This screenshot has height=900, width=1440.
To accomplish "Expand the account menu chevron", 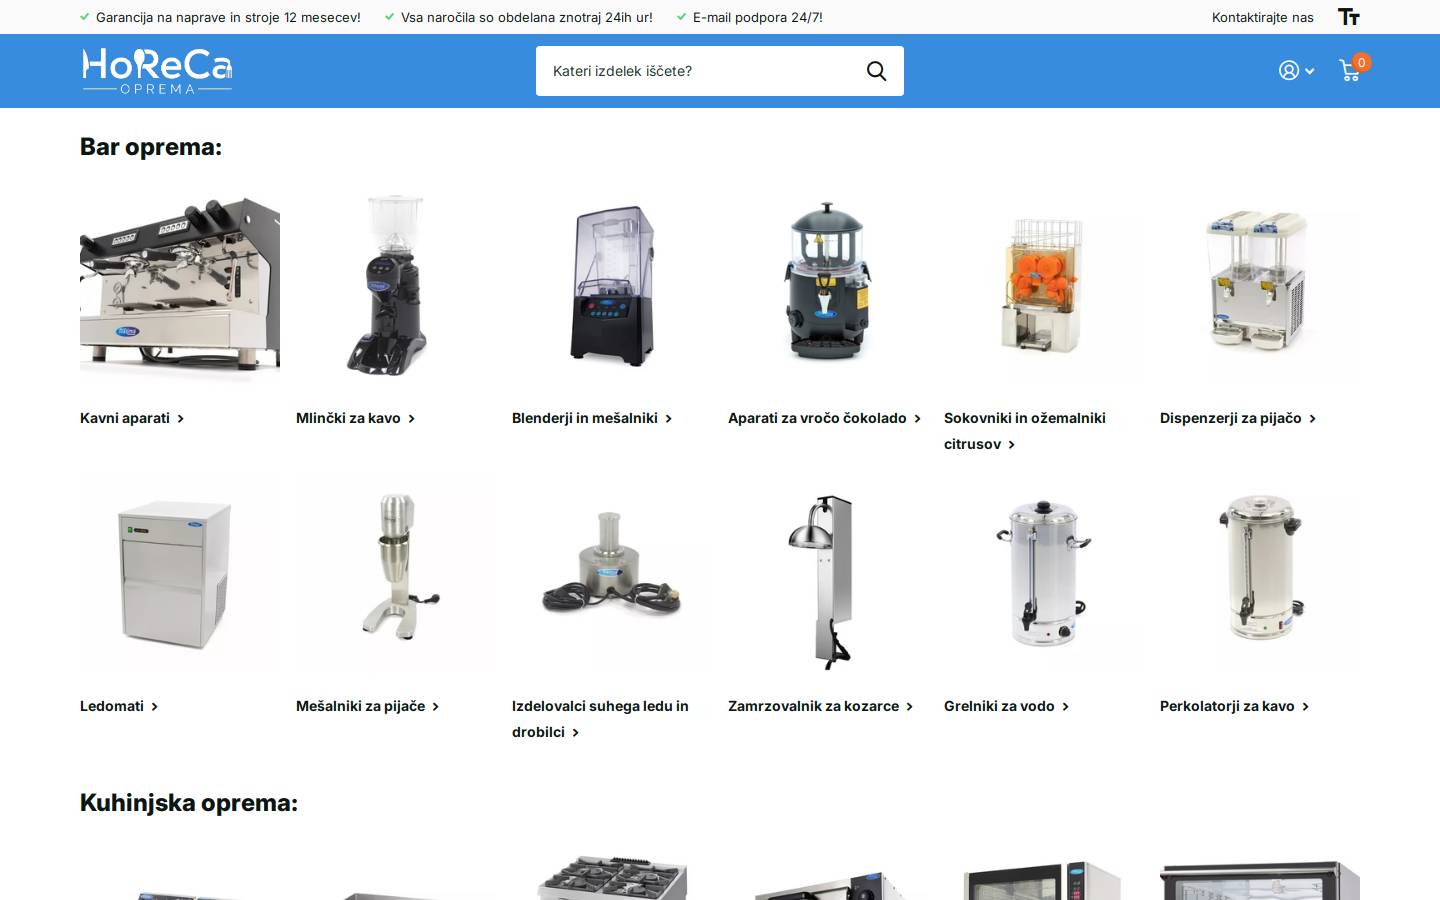I will [1309, 71].
